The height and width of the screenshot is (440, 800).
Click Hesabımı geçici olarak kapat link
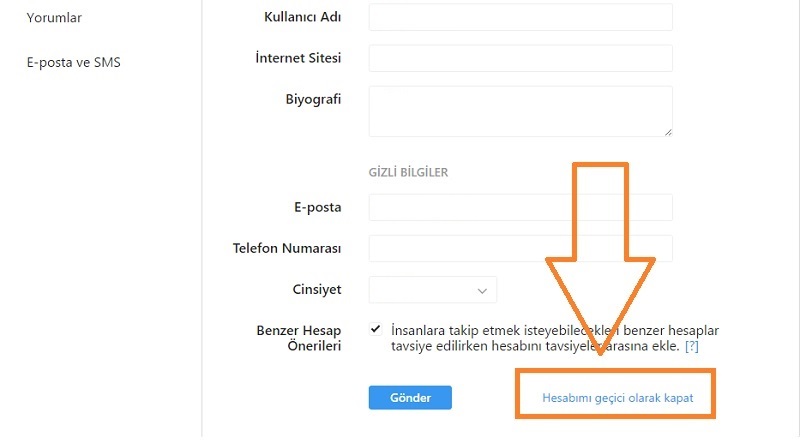pos(617,398)
